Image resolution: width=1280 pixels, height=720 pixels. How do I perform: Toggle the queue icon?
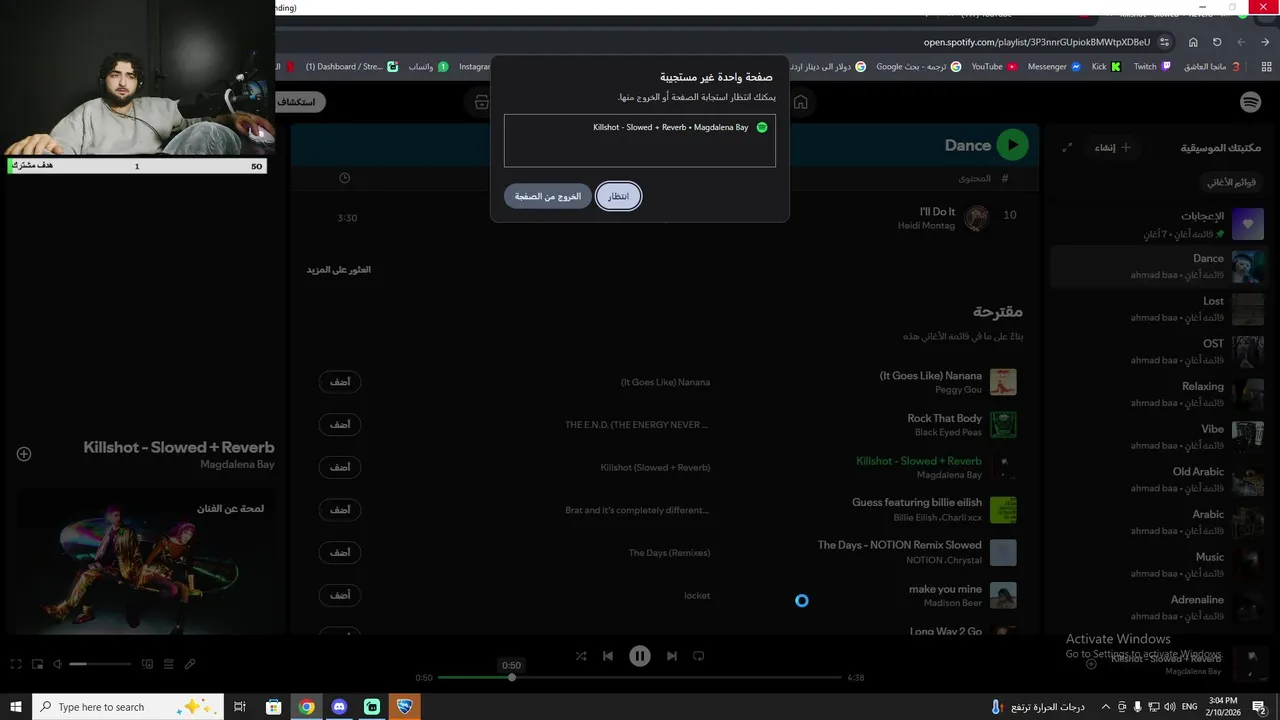168,664
